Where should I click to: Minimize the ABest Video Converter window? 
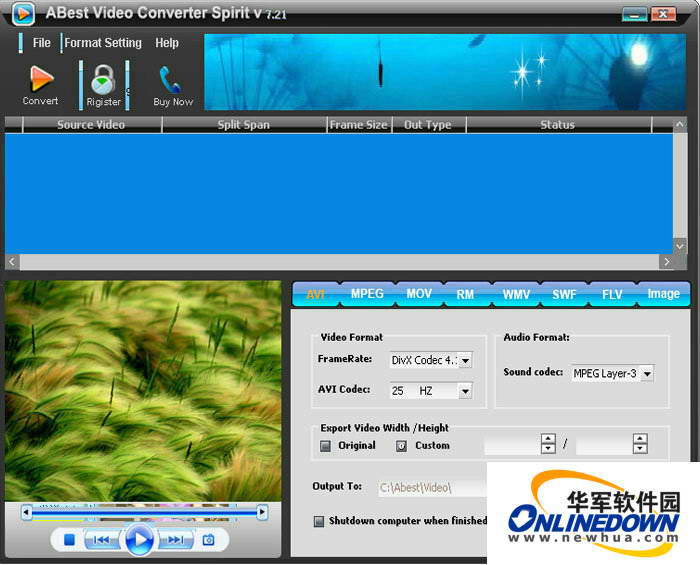click(x=635, y=15)
